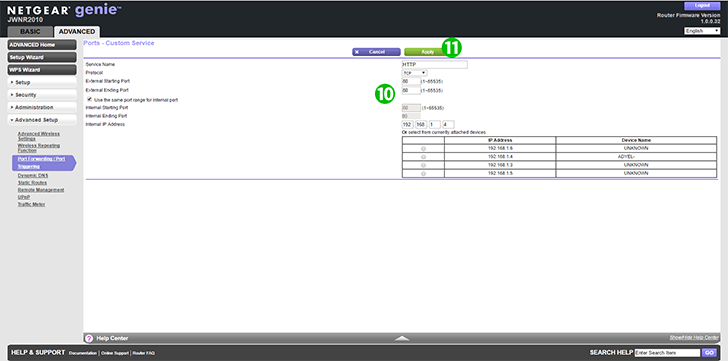728x361 pixels.
Task: Click the first octet of Internal IP Address
Action: point(407,124)
